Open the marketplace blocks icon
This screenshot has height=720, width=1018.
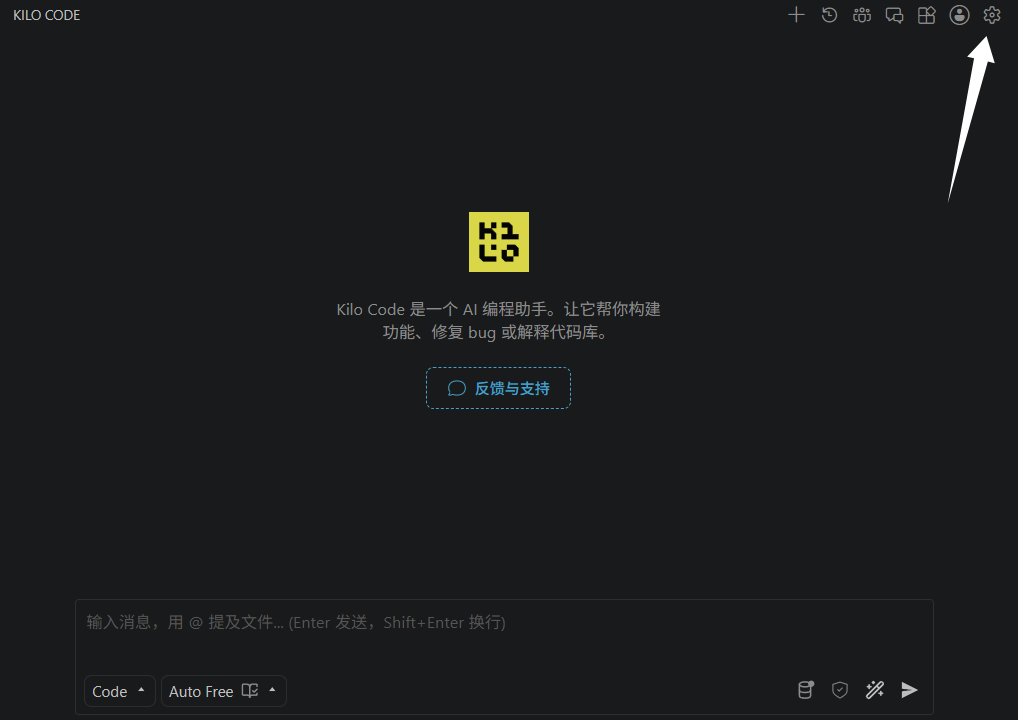(926, 15)
